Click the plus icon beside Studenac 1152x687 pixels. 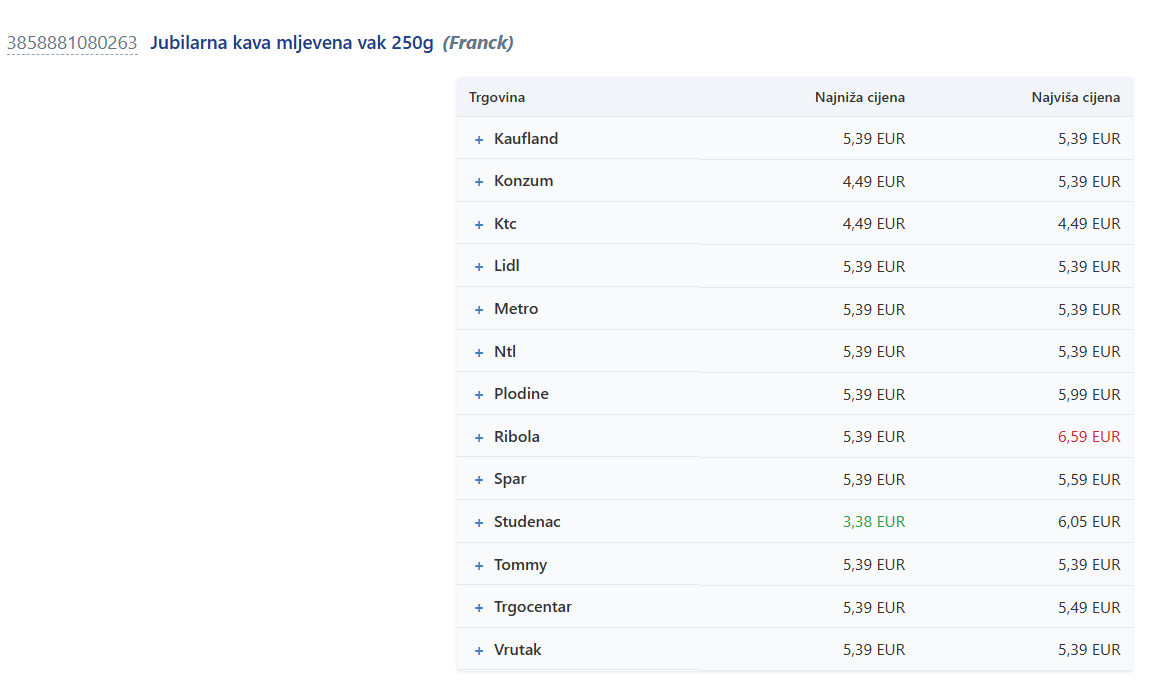coord(479,523)
